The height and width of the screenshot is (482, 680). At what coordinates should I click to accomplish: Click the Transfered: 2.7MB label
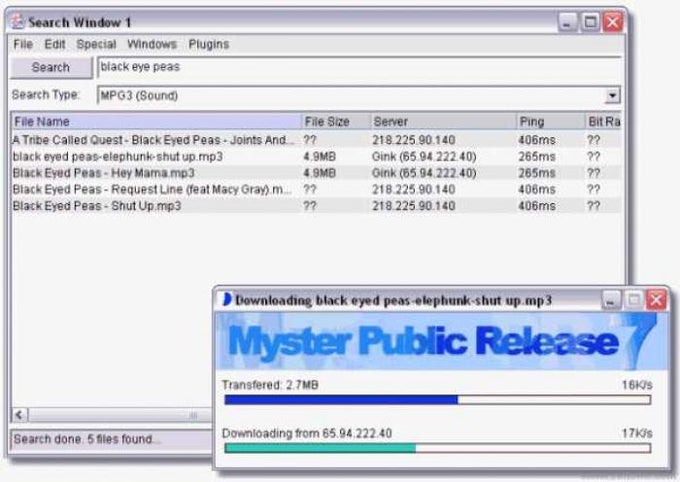pyautogui.click(x=270, y=385)
